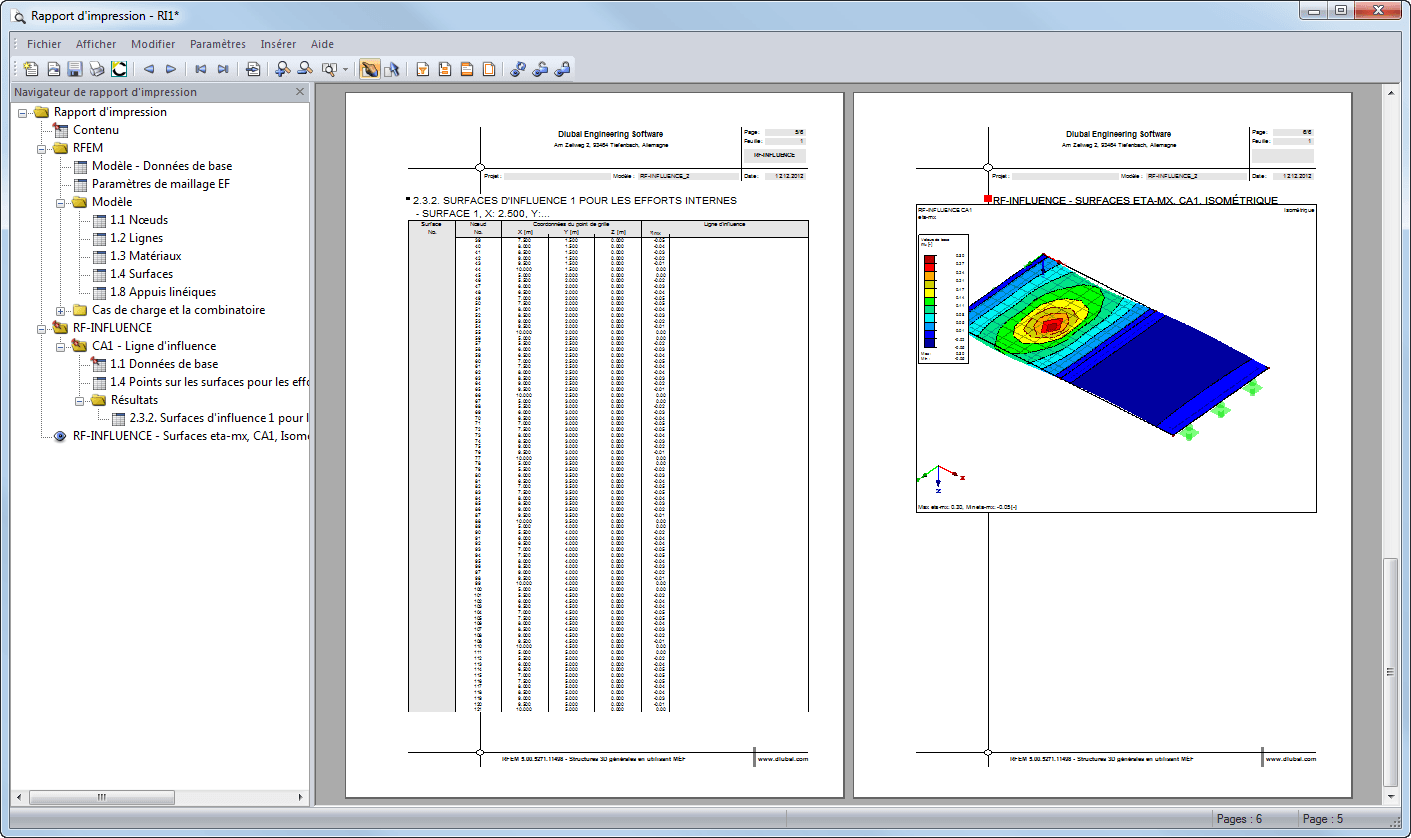Go to next page with right arrow

(171, 69)
